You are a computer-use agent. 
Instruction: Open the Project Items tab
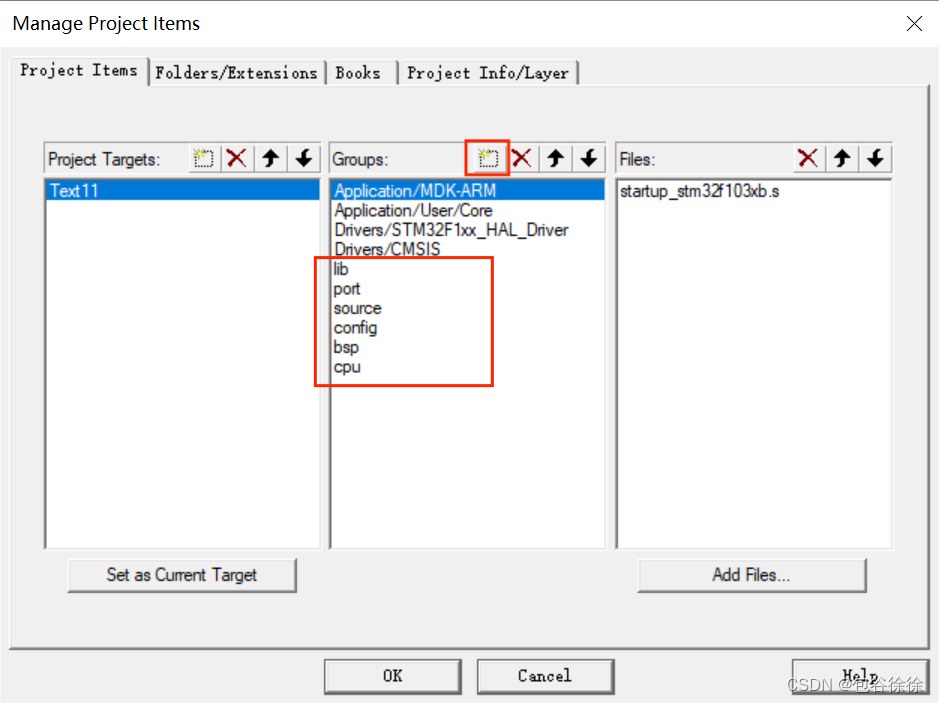(79, 71)
